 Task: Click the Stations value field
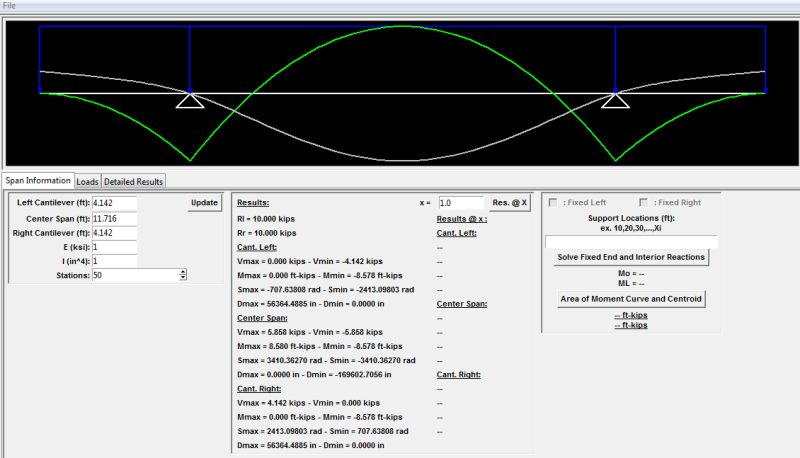point(135,275)
